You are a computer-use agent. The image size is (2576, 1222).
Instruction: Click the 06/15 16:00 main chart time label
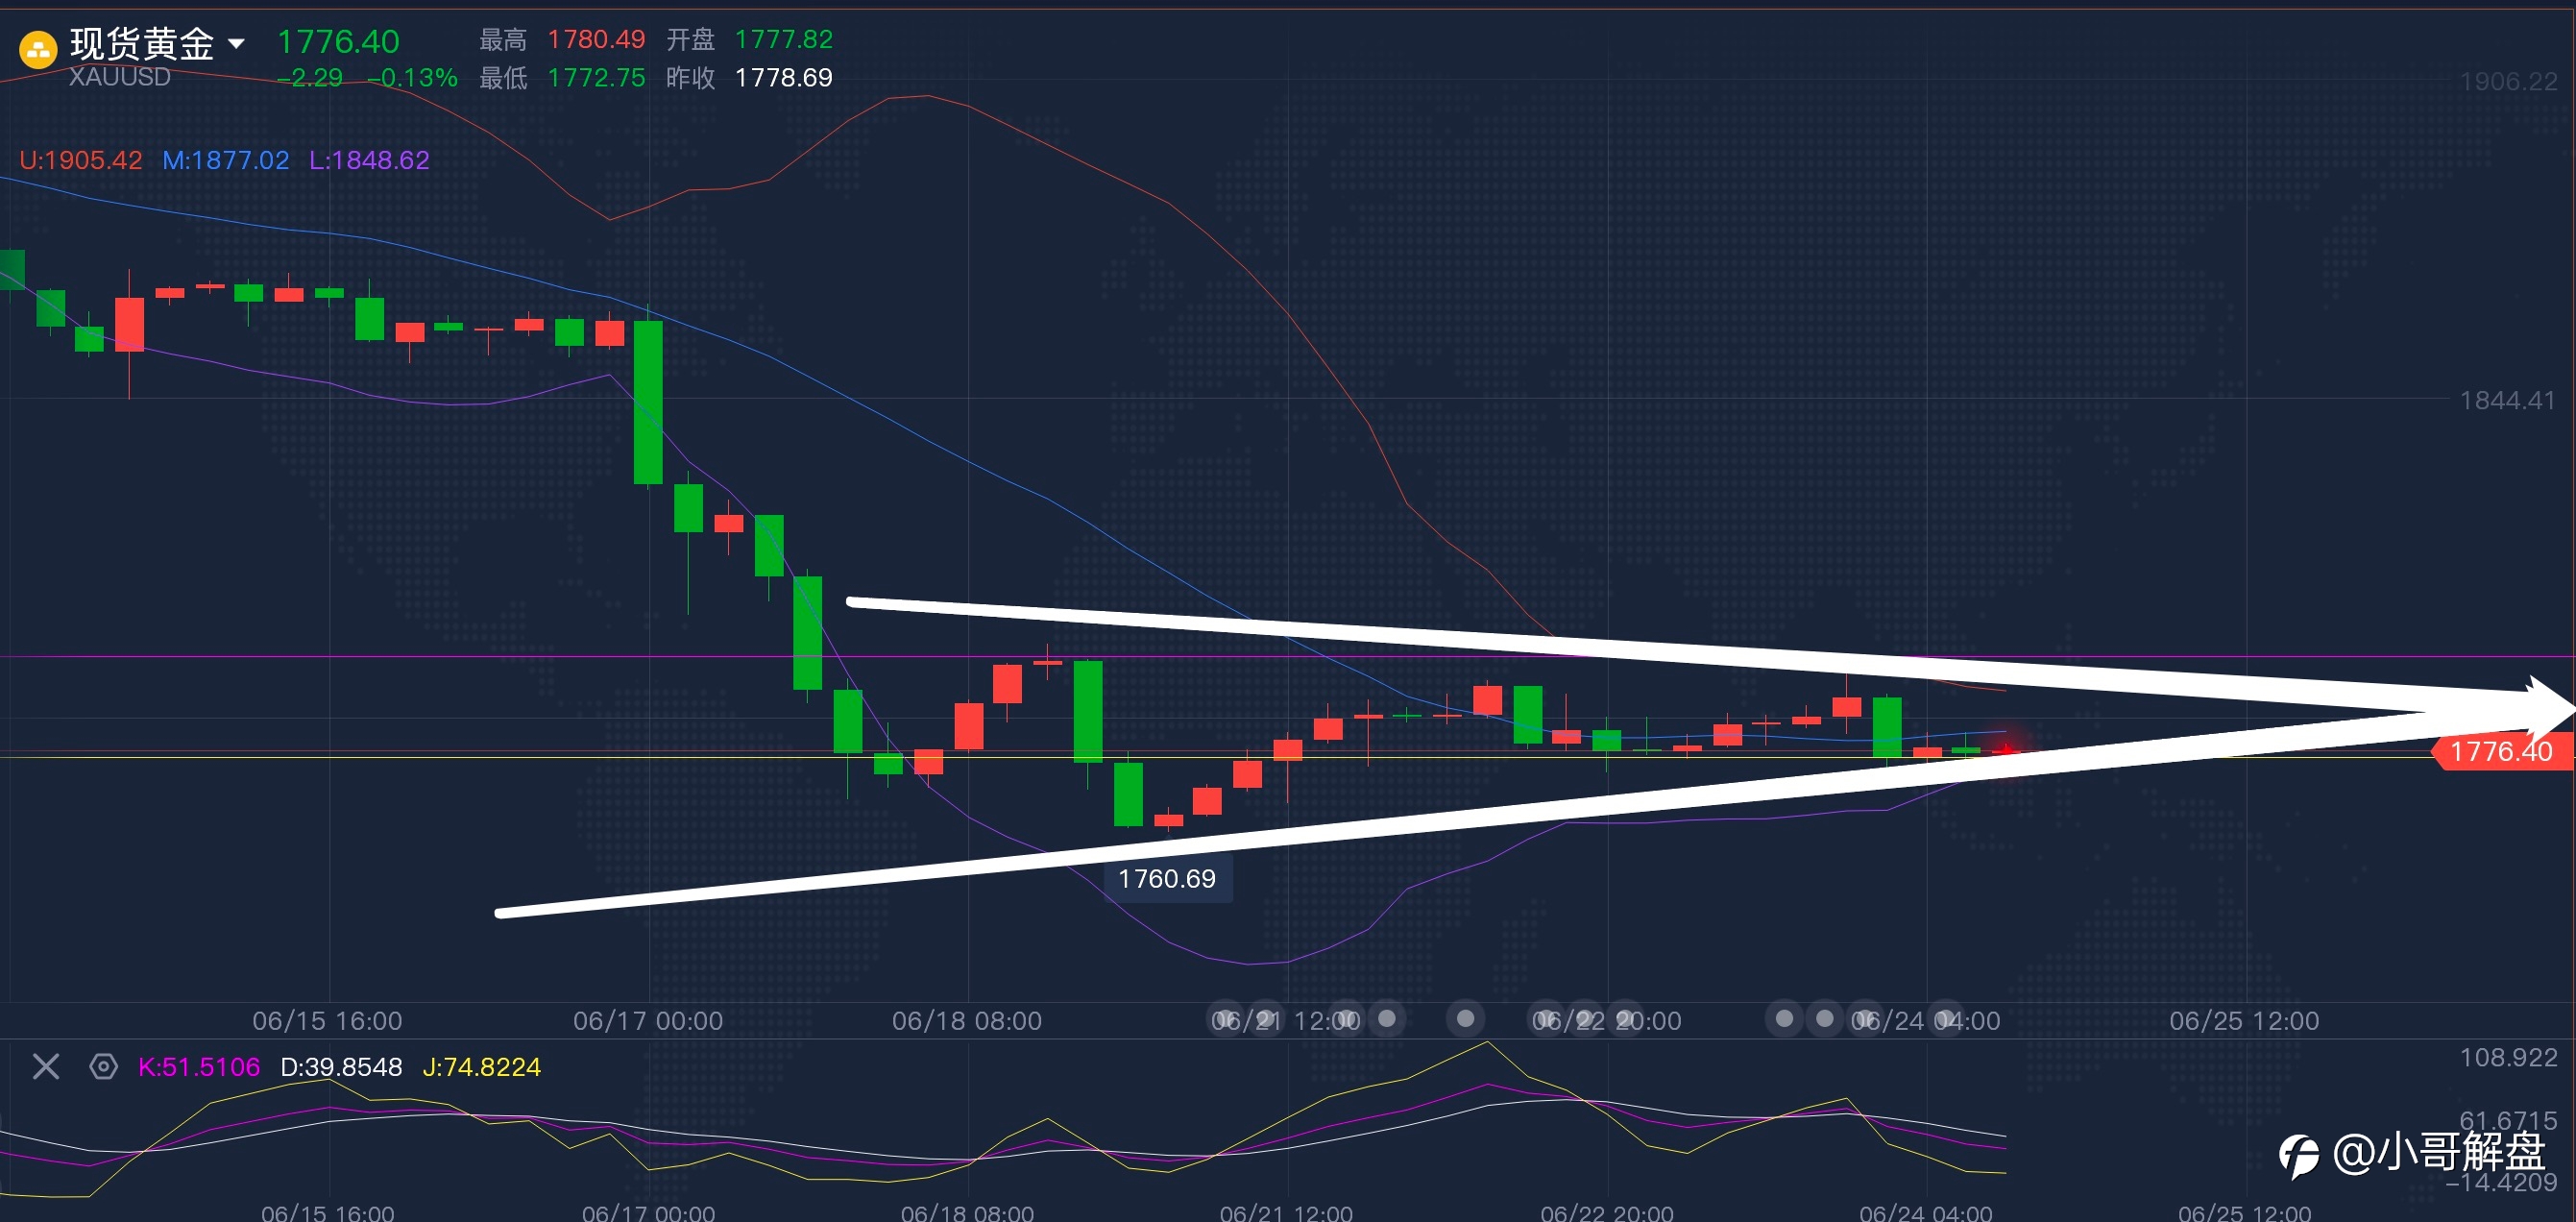327,1020
